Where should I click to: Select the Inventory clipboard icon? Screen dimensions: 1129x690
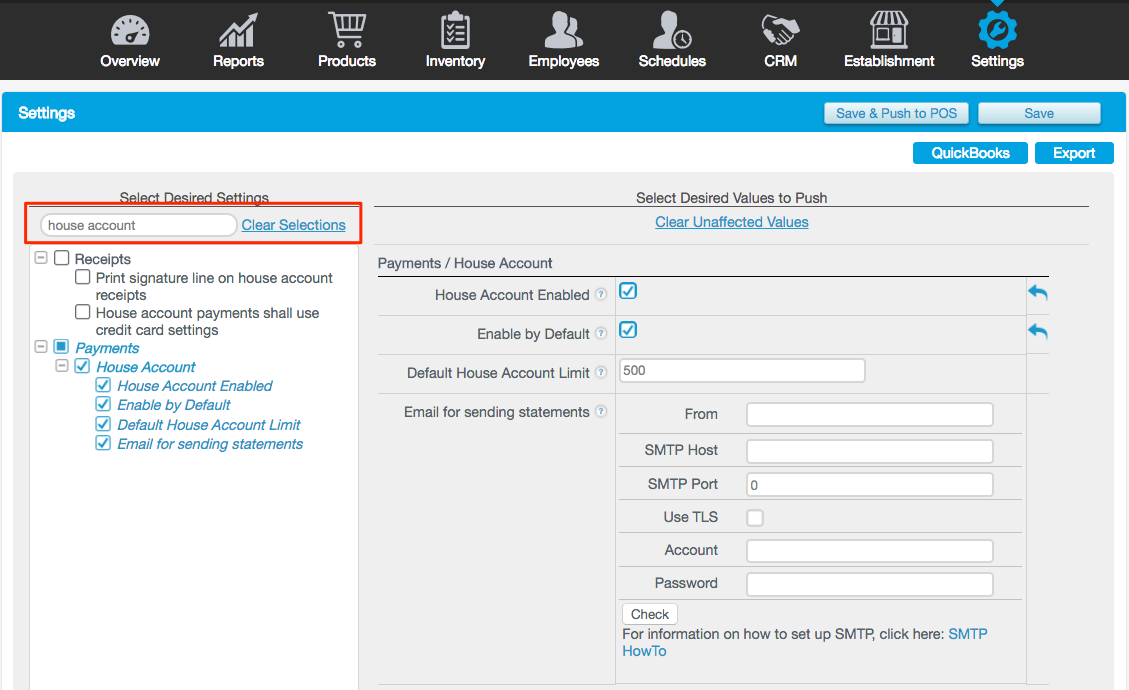click(455, 29)
